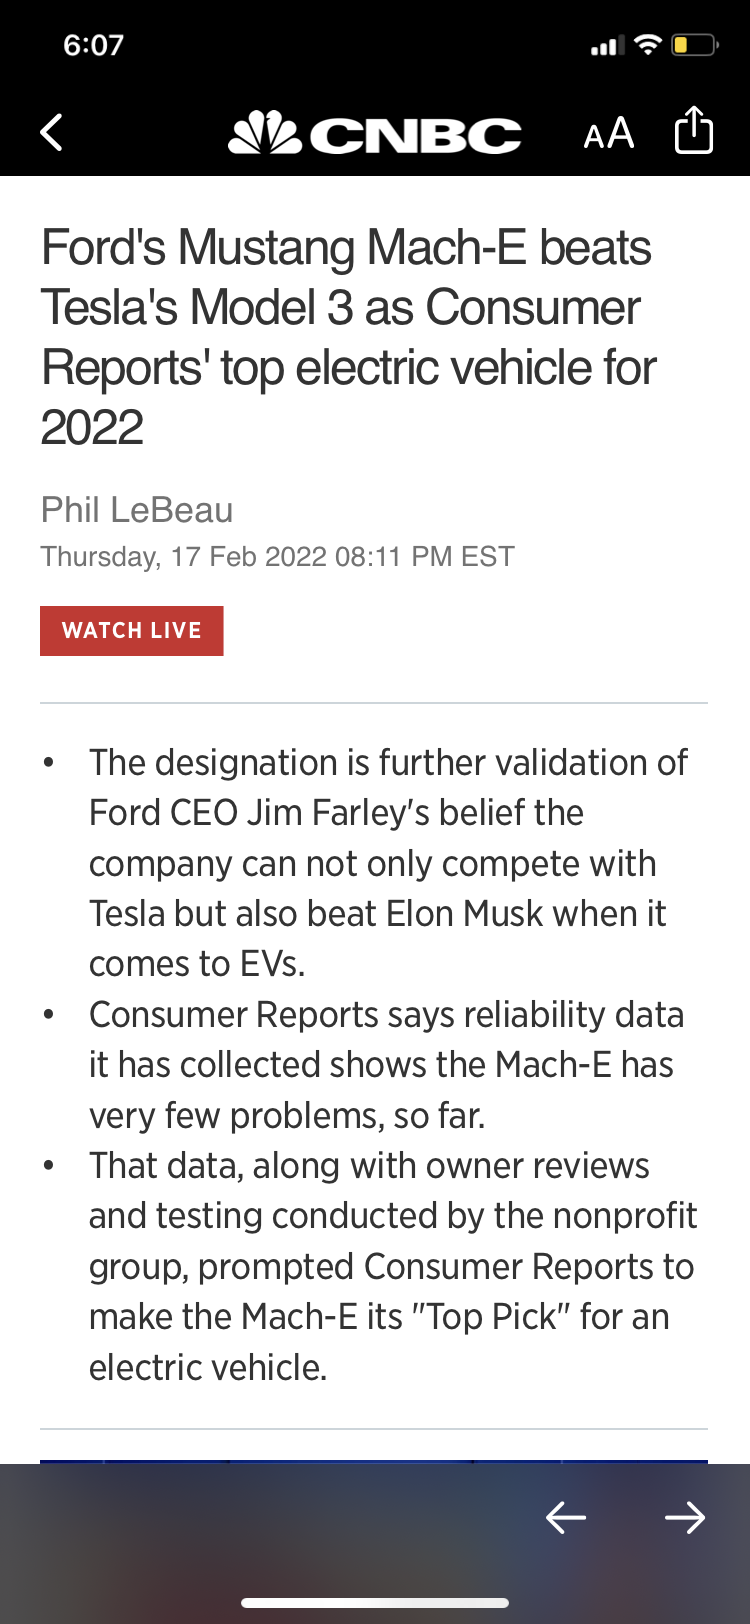Tap the cellular signal bars

tap(607, 45)
